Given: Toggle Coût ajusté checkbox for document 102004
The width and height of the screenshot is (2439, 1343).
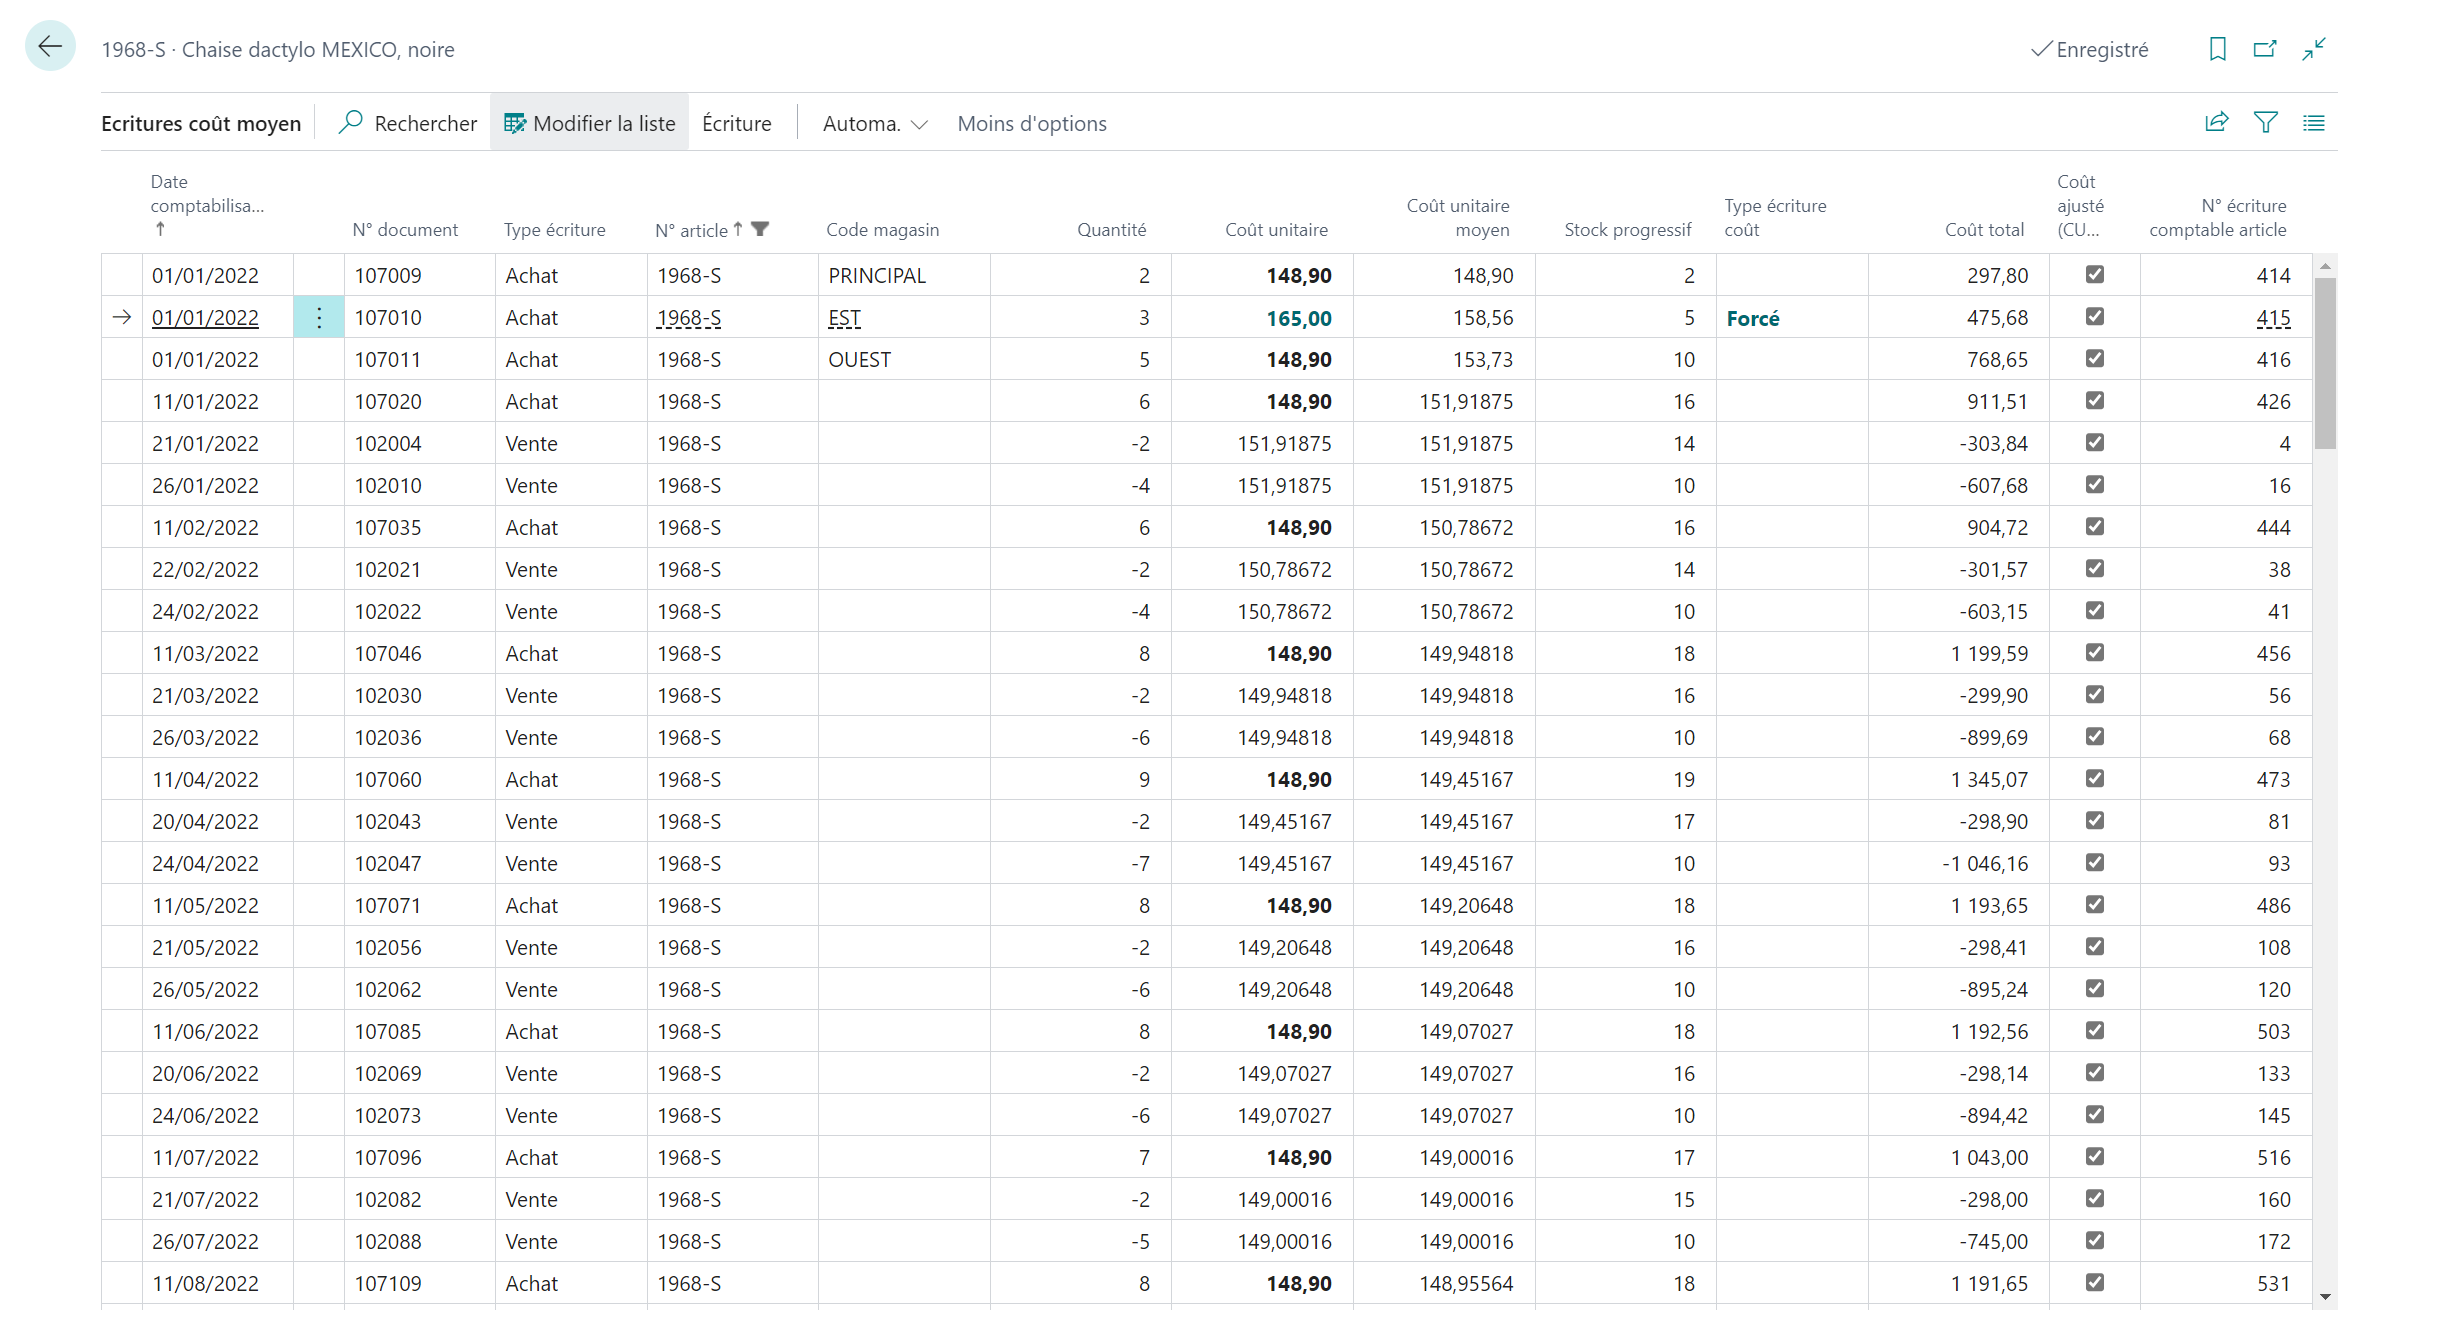Looking at the screenshot, I should tap(2095, 442).
